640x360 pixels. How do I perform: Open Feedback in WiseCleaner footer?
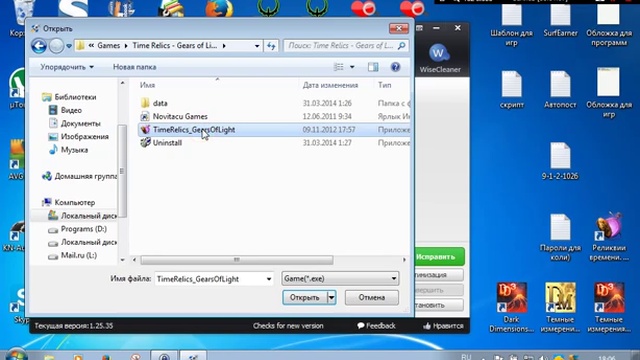[376, 326]
